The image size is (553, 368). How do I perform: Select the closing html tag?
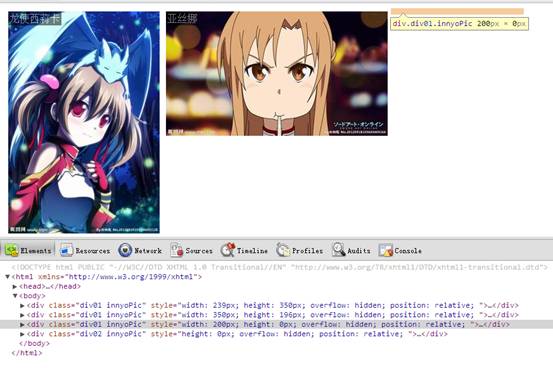[27, 353]
